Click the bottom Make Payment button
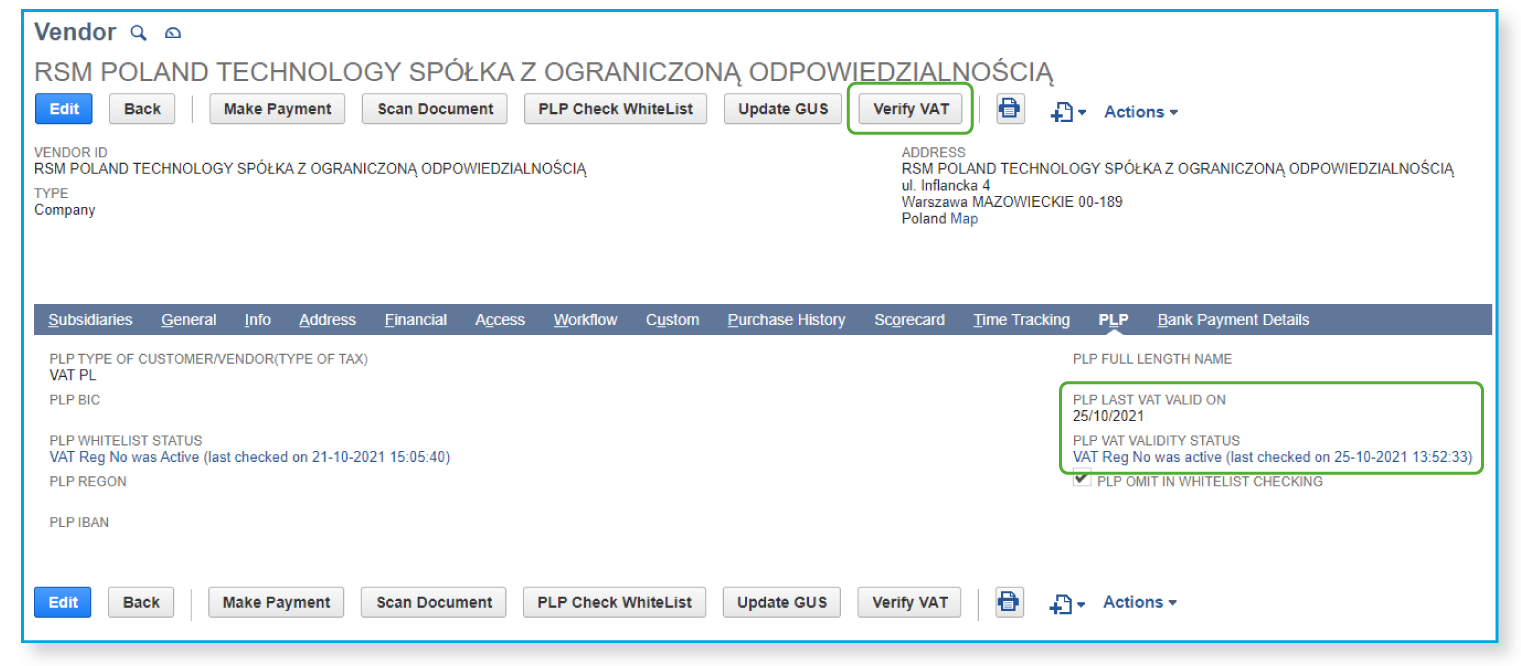The width and height of the screenshot is (1521, 666). [276, 602]
